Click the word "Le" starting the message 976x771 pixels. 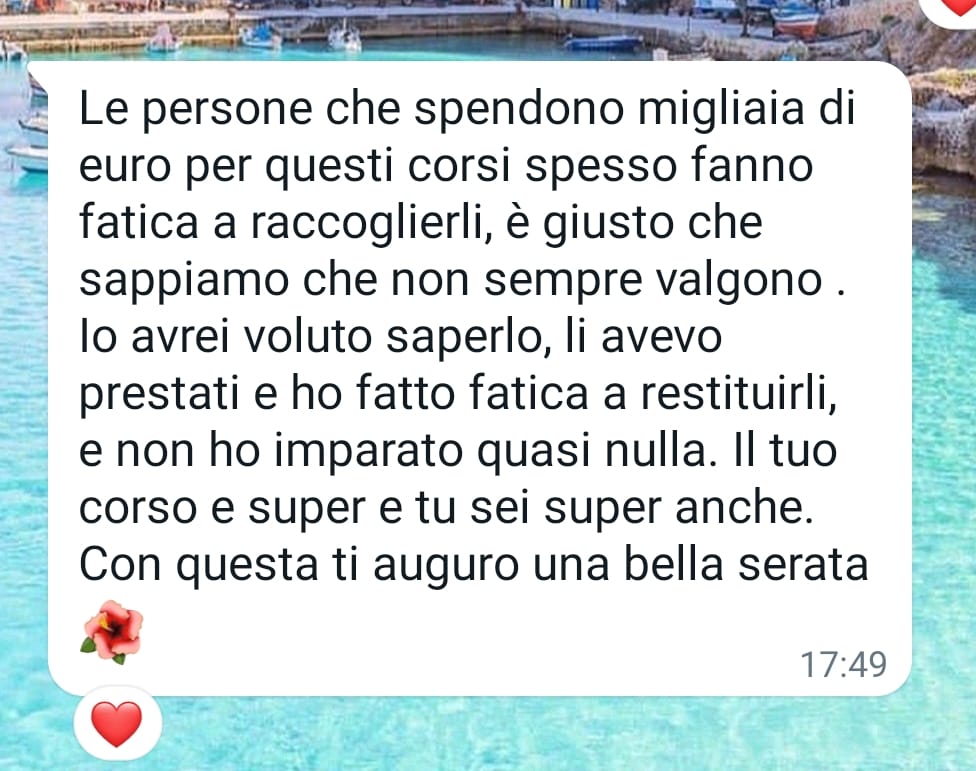[x=103, y=109]
